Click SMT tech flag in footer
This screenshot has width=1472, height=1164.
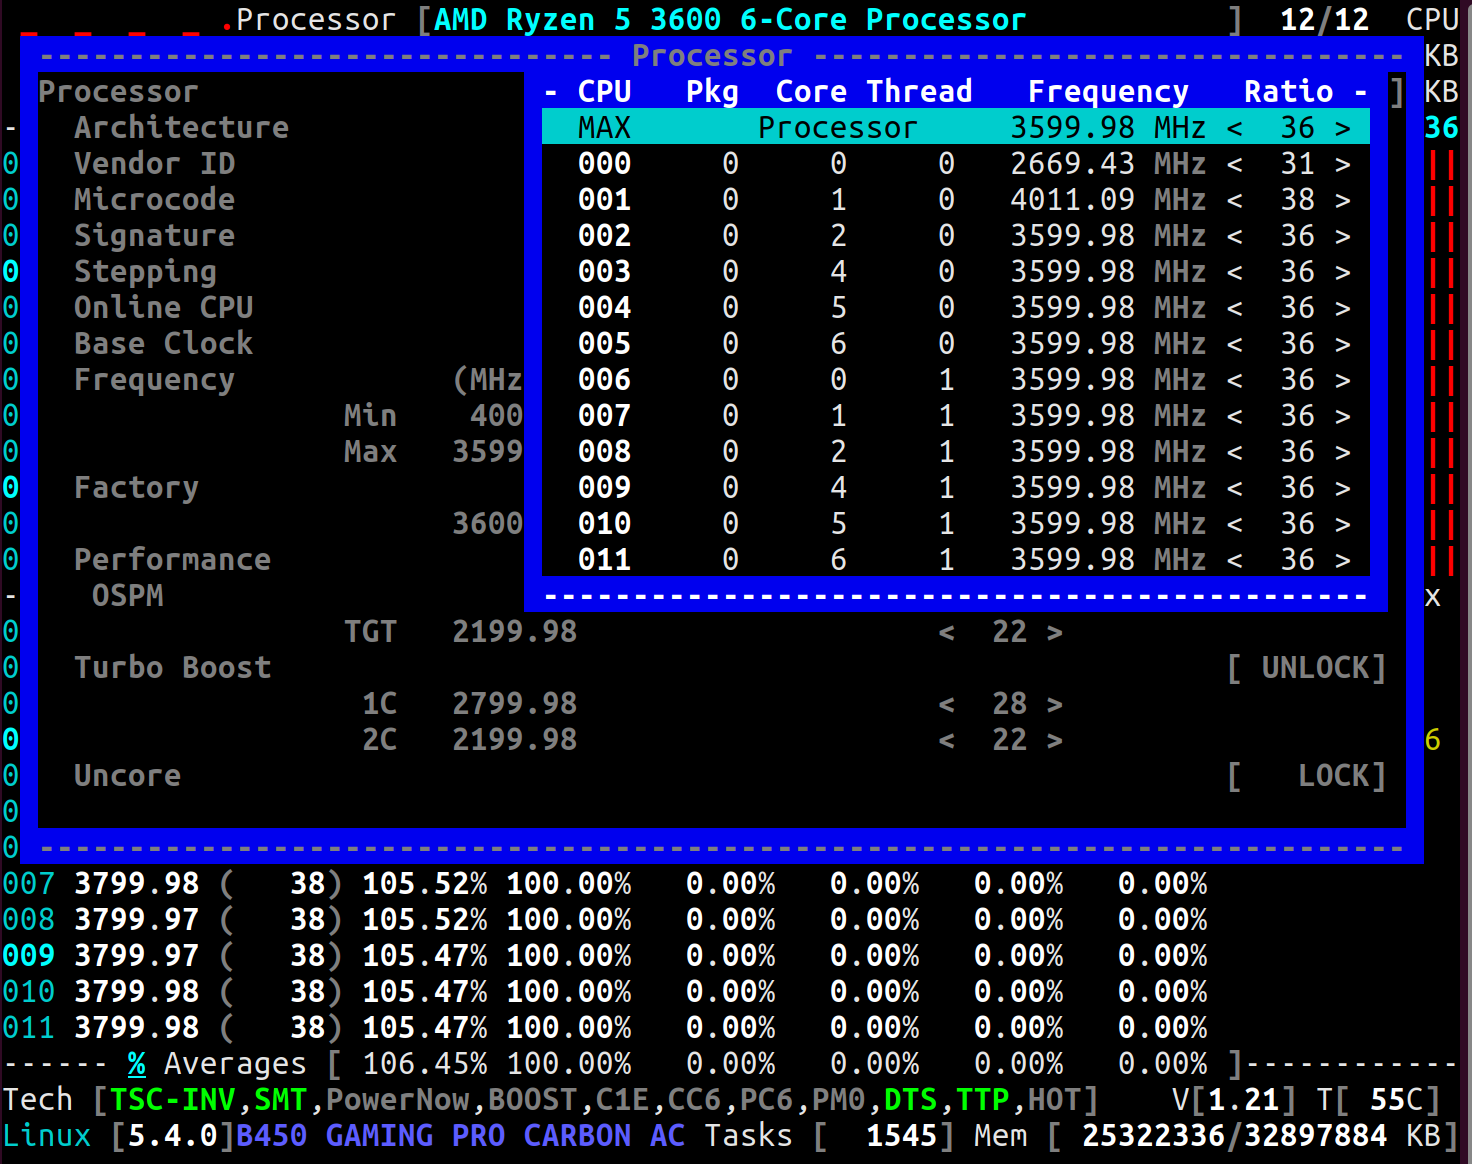pyautogui.click(x=280, y=1100)
